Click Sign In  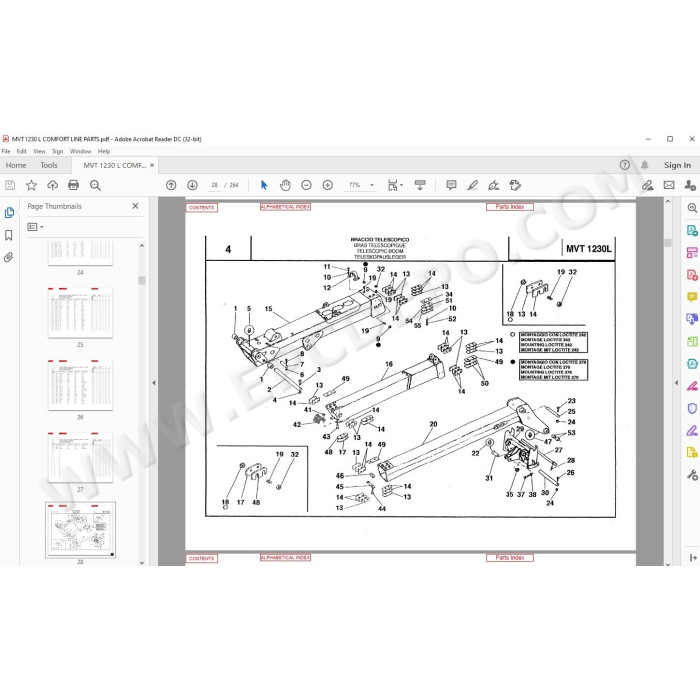tap(677, 165)
